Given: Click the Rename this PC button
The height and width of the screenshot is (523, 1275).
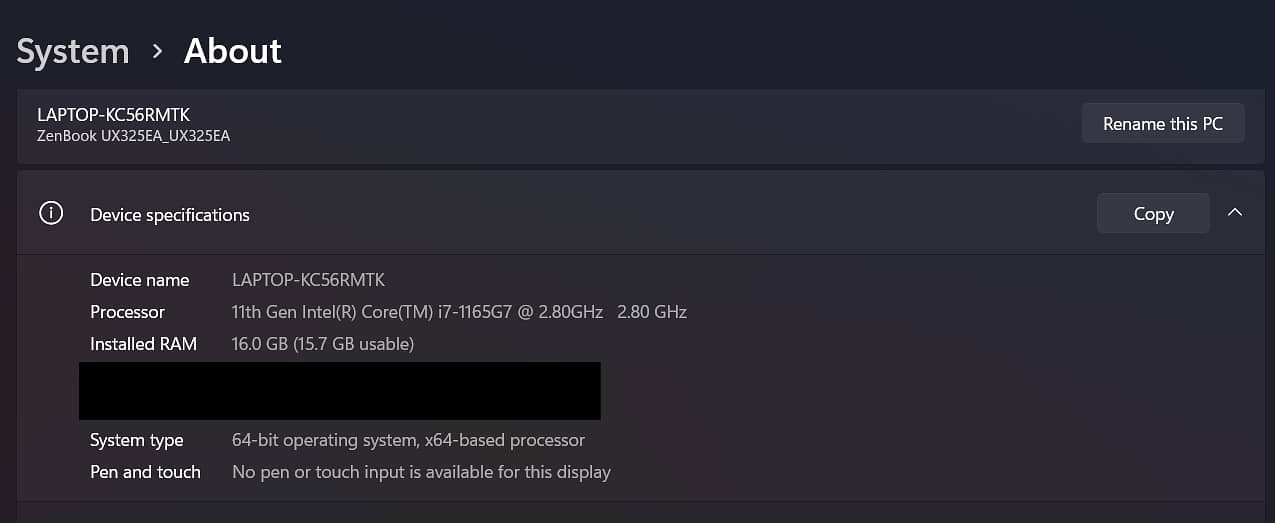Looking at the screenshot, I should 1162,124.
